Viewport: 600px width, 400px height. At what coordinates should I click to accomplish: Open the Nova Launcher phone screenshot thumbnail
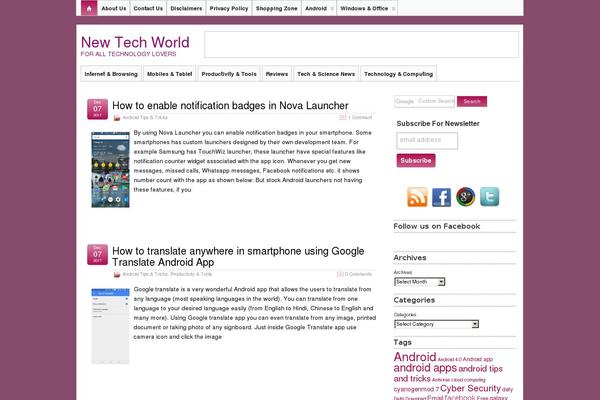[x=110, y=170]
